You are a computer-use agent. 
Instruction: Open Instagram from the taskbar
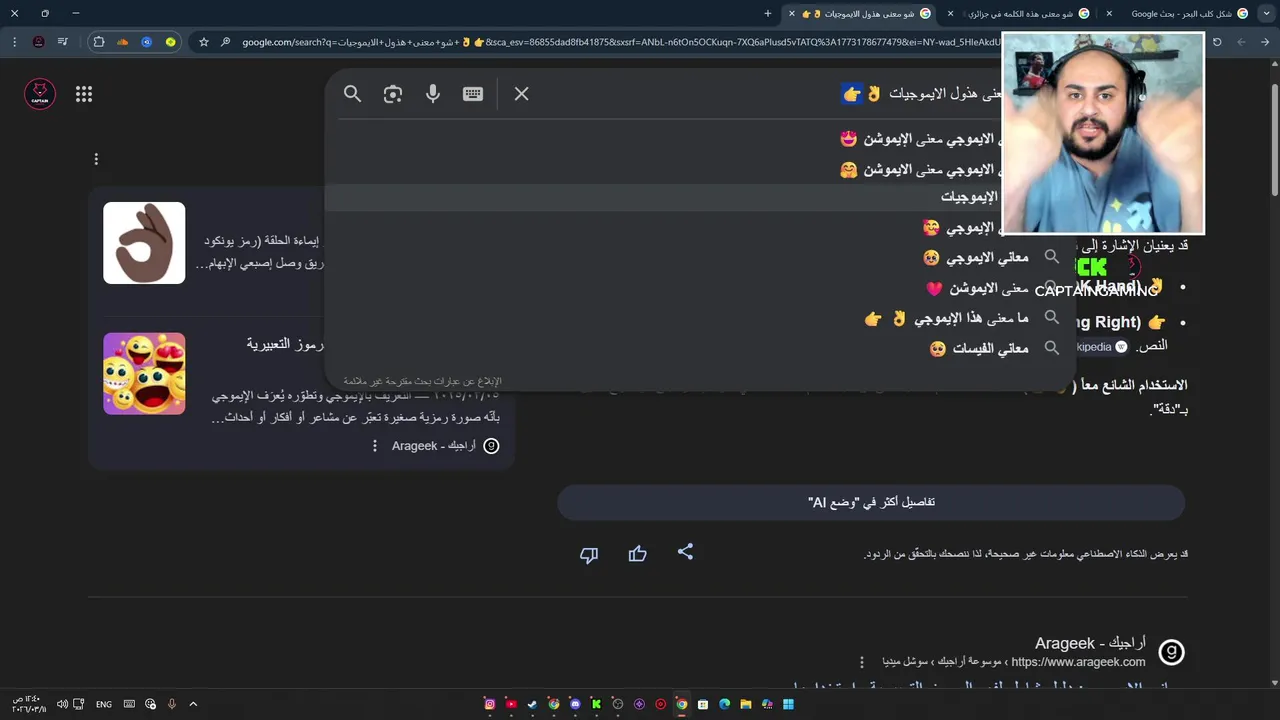490,704
